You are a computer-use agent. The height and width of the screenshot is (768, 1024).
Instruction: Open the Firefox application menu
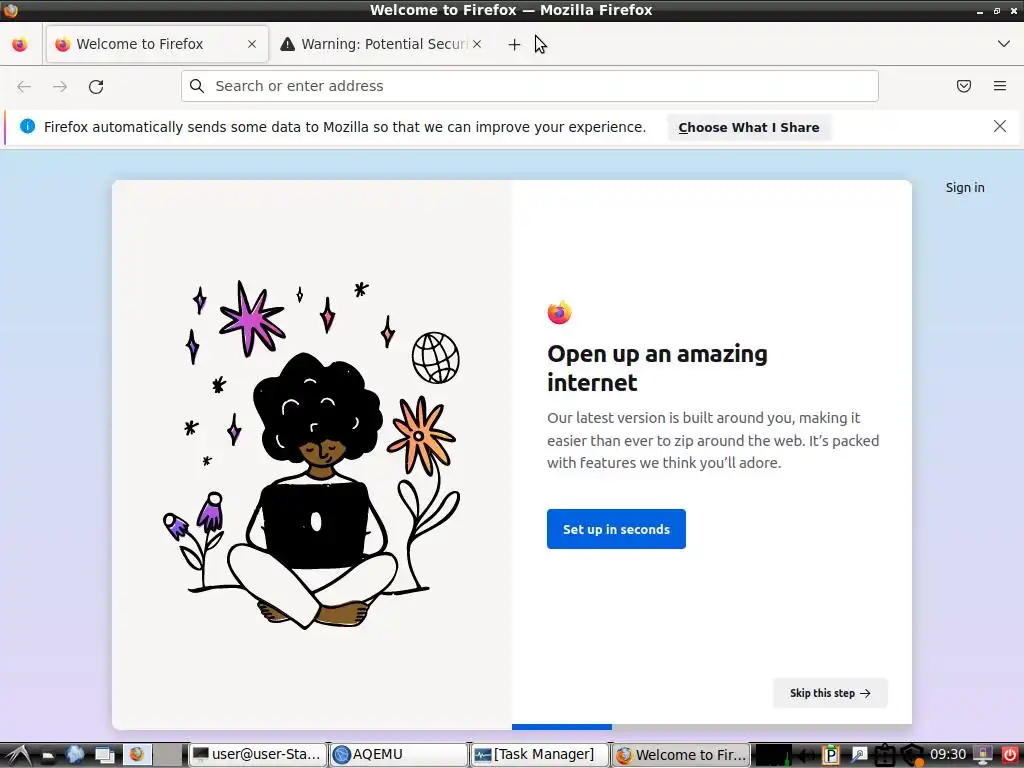coord(1000,86)
